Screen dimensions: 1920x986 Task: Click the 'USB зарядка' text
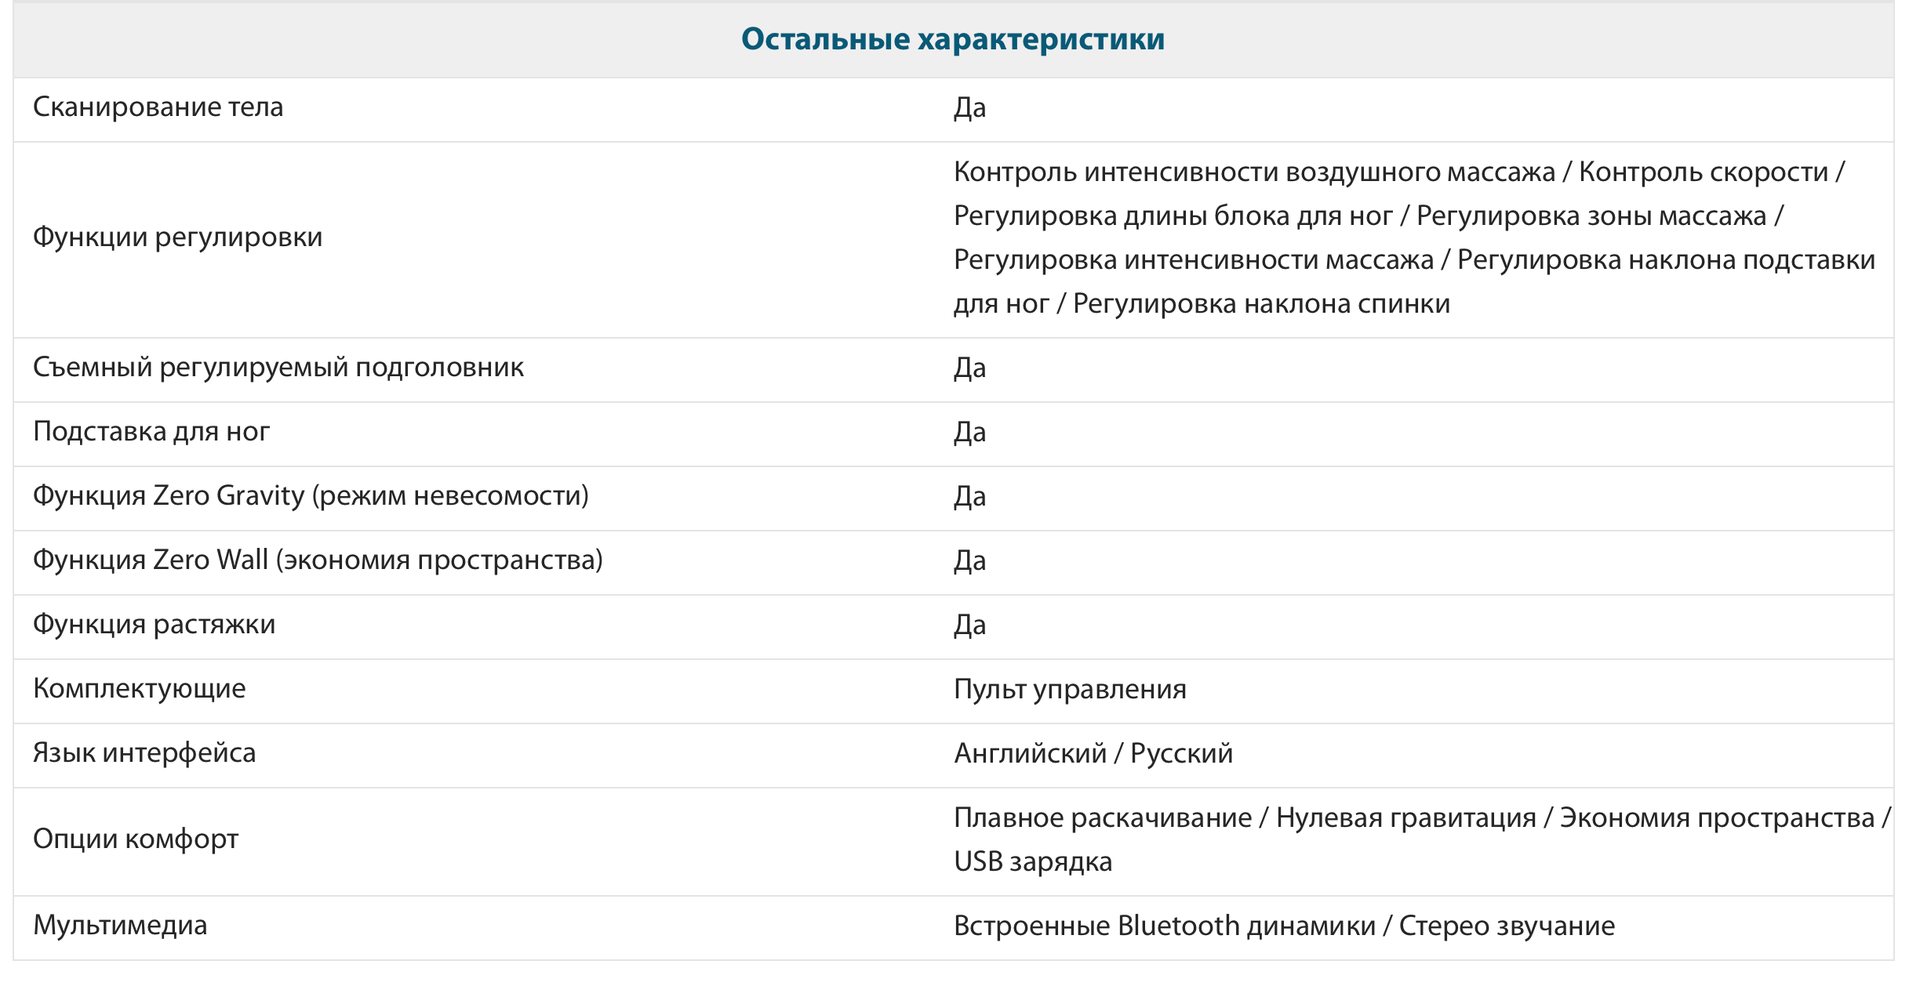tap(1033, 862)
